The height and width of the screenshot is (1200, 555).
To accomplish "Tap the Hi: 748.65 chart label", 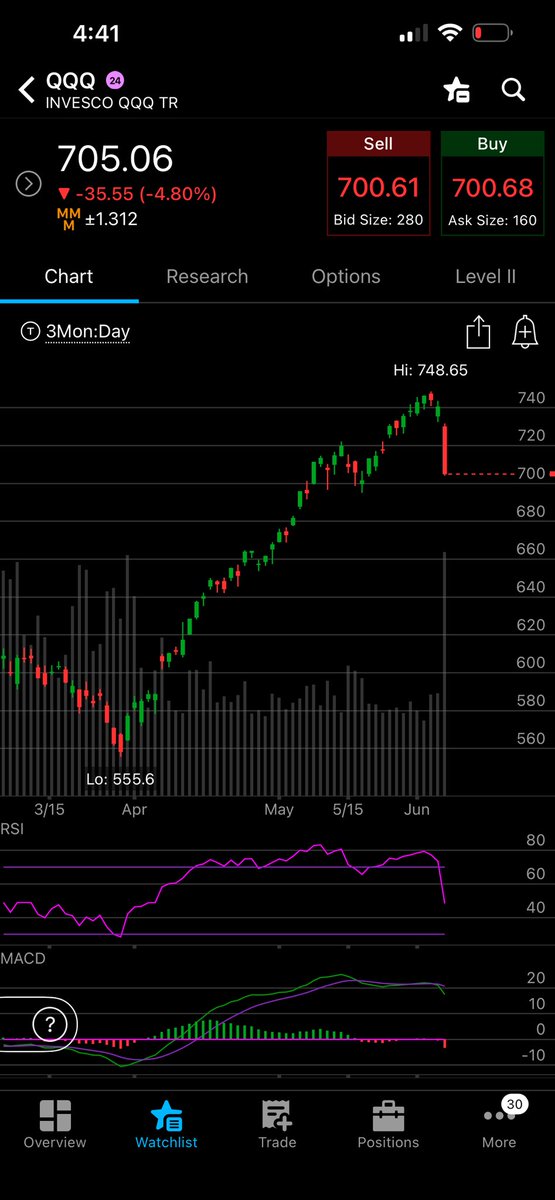I will pos(430,370).
